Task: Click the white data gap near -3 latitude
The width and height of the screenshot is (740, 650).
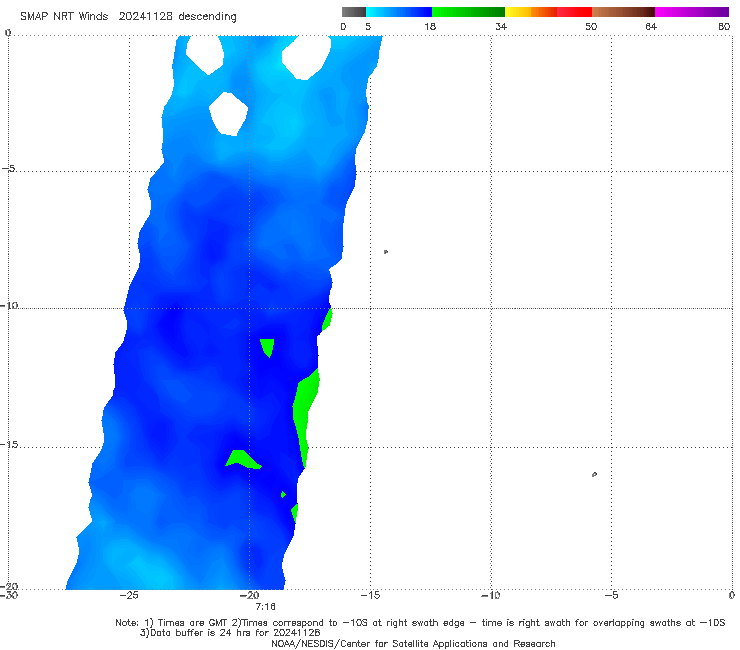Action: pos(228,114)
